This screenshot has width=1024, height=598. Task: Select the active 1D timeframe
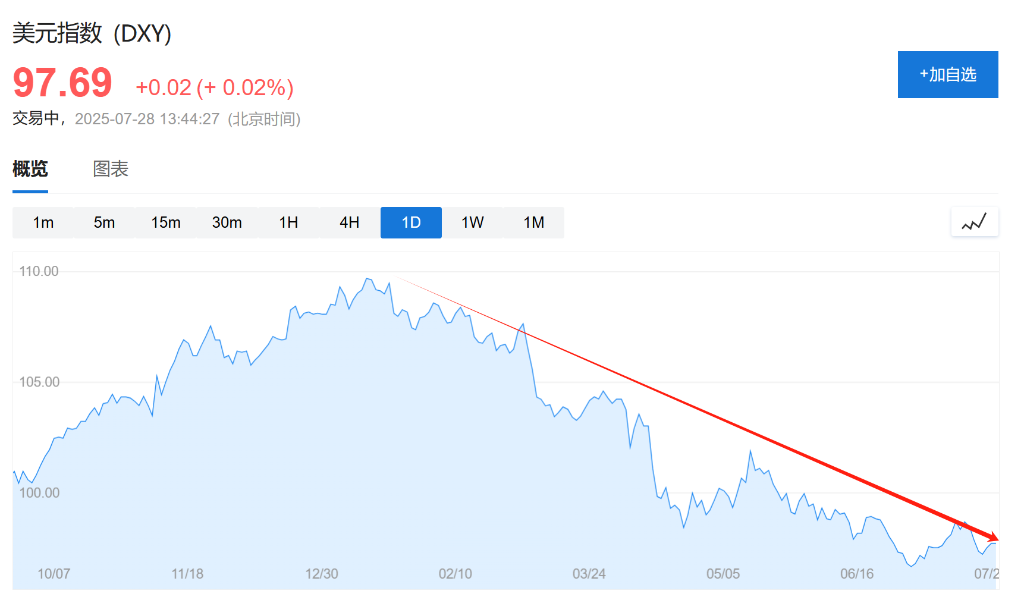tap(411, 222)
